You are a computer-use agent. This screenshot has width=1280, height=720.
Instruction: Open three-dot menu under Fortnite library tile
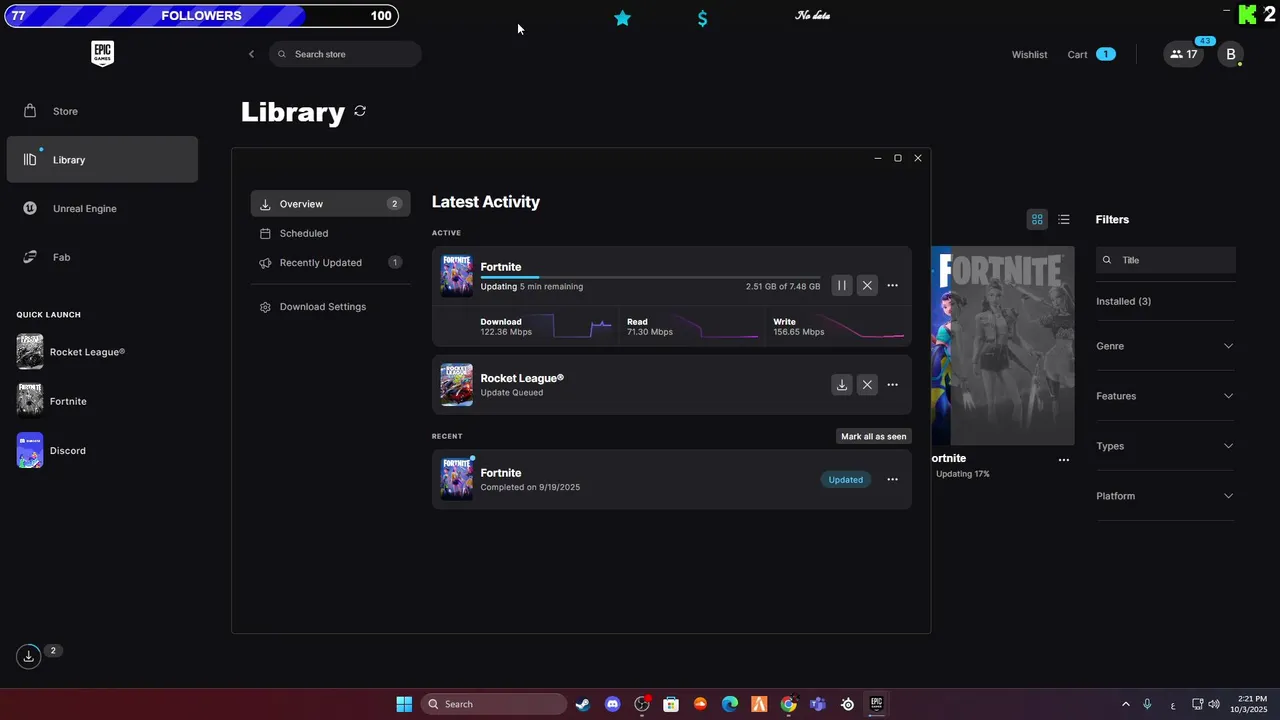point(1064,460)
